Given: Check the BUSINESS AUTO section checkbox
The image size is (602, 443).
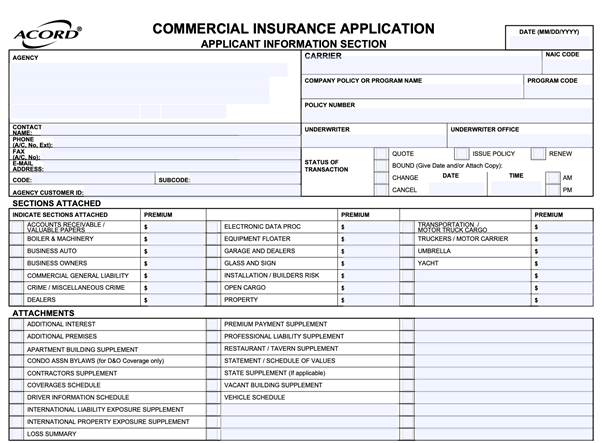Looking at the screenshot, I should click(16, 251).
